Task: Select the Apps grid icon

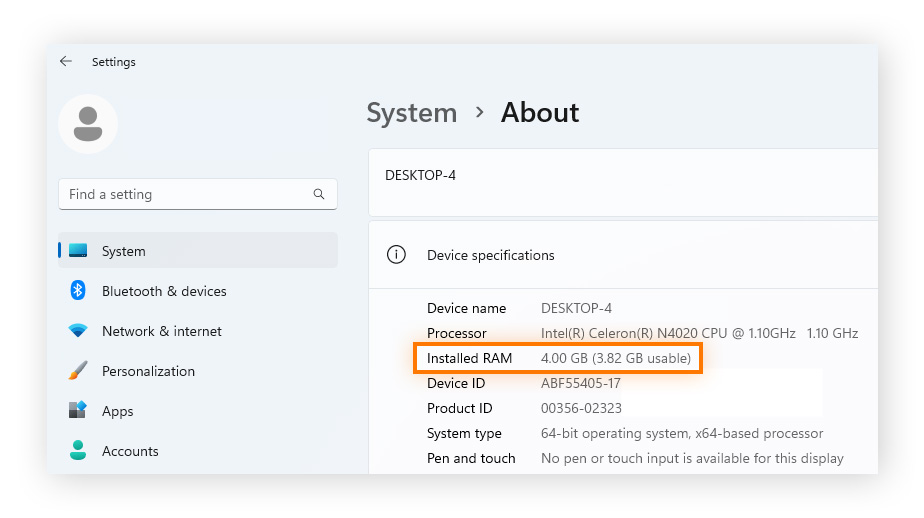Action: click(78, 410)
